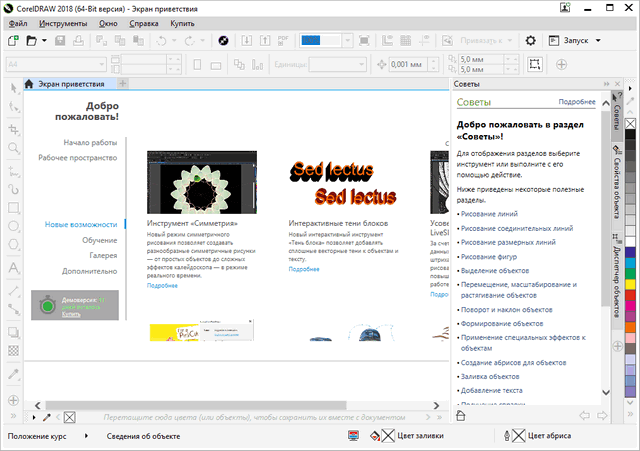This screenshot has height=451, width=640.
Task: Click the New document icon
Action: pos(12,41)
